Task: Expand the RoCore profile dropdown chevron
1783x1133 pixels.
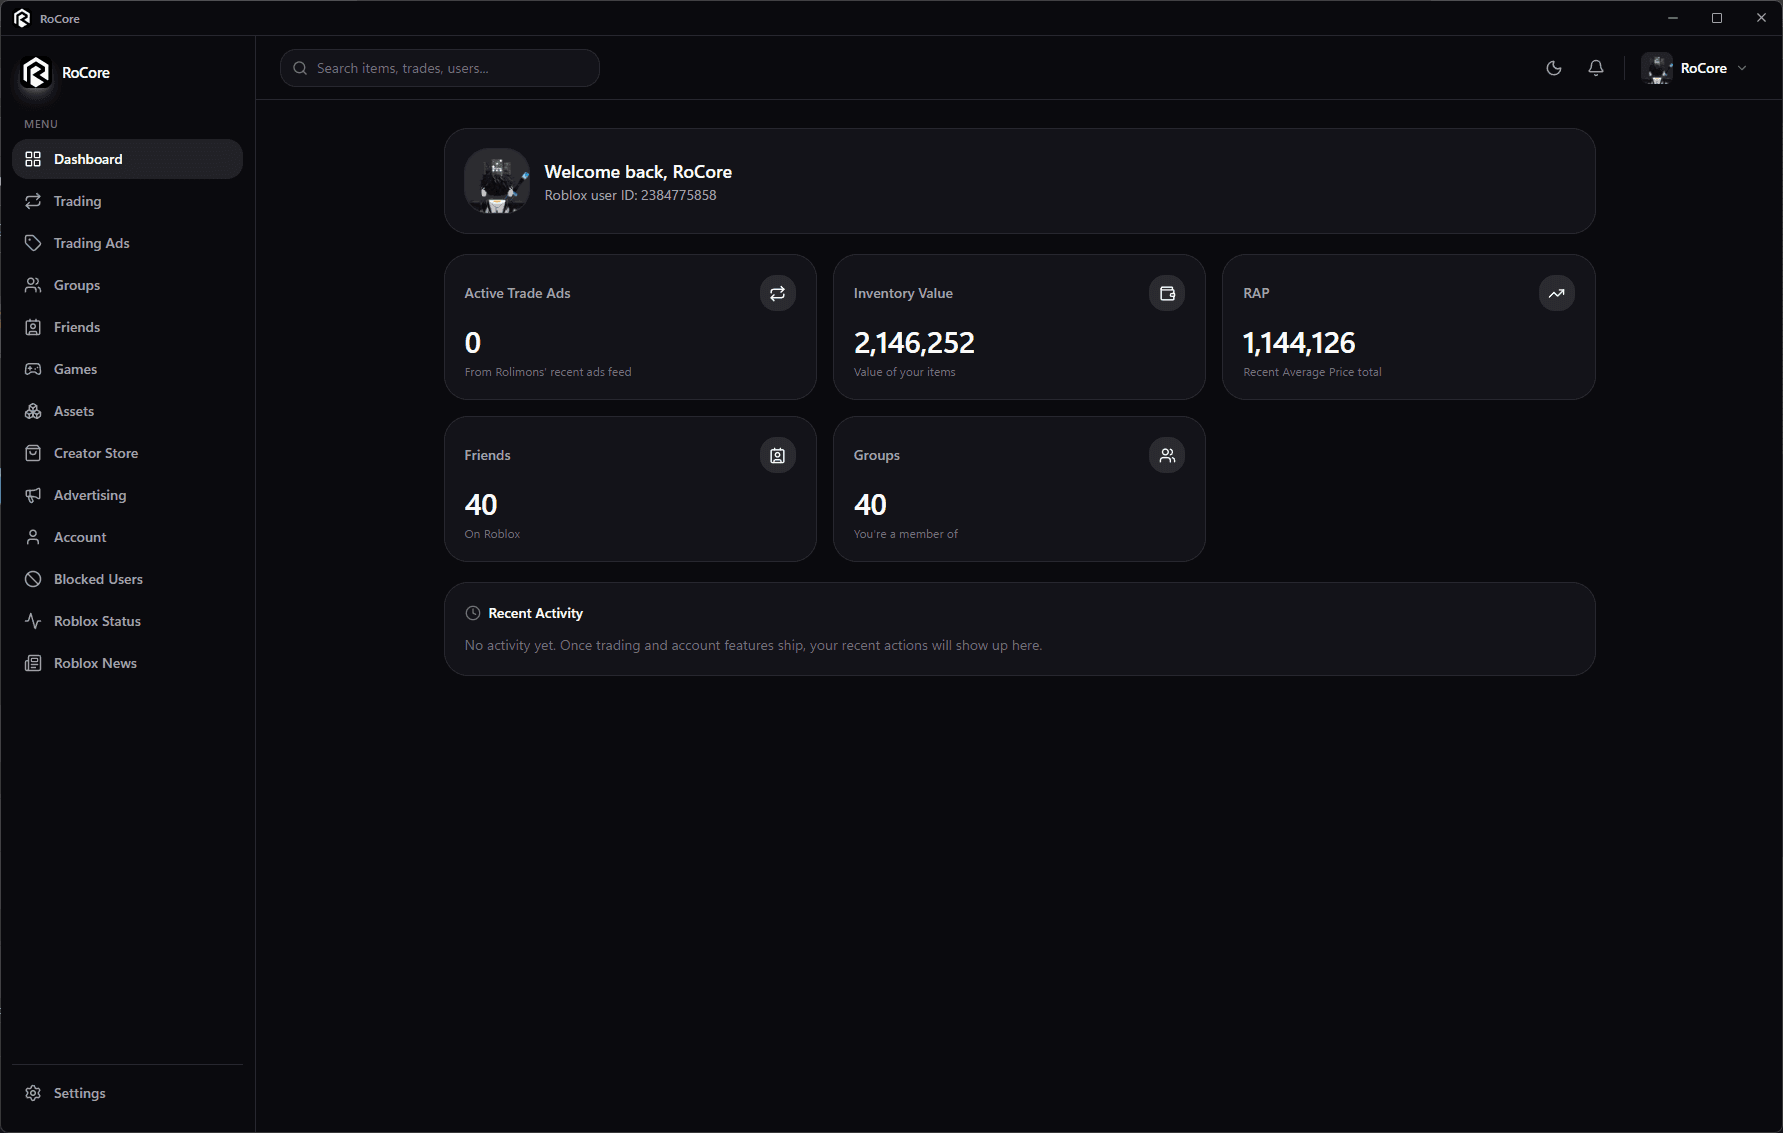Action: pyautogui.click(x=1742, y=68)
